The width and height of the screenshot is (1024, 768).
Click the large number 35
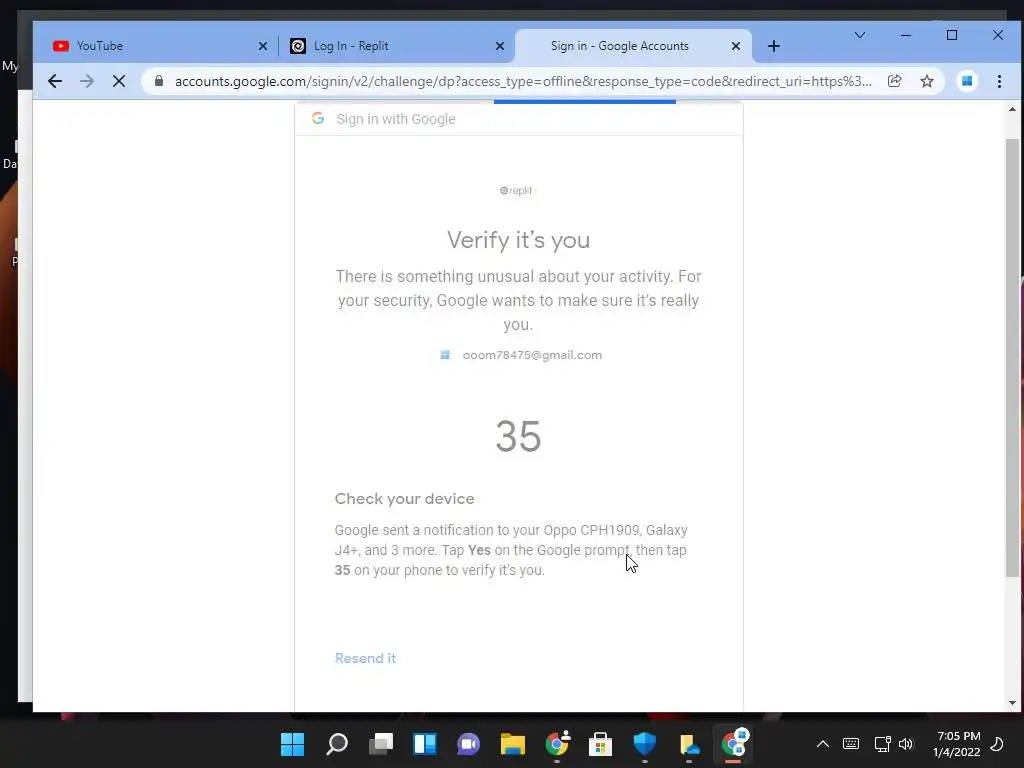click(x=519, y=436)
